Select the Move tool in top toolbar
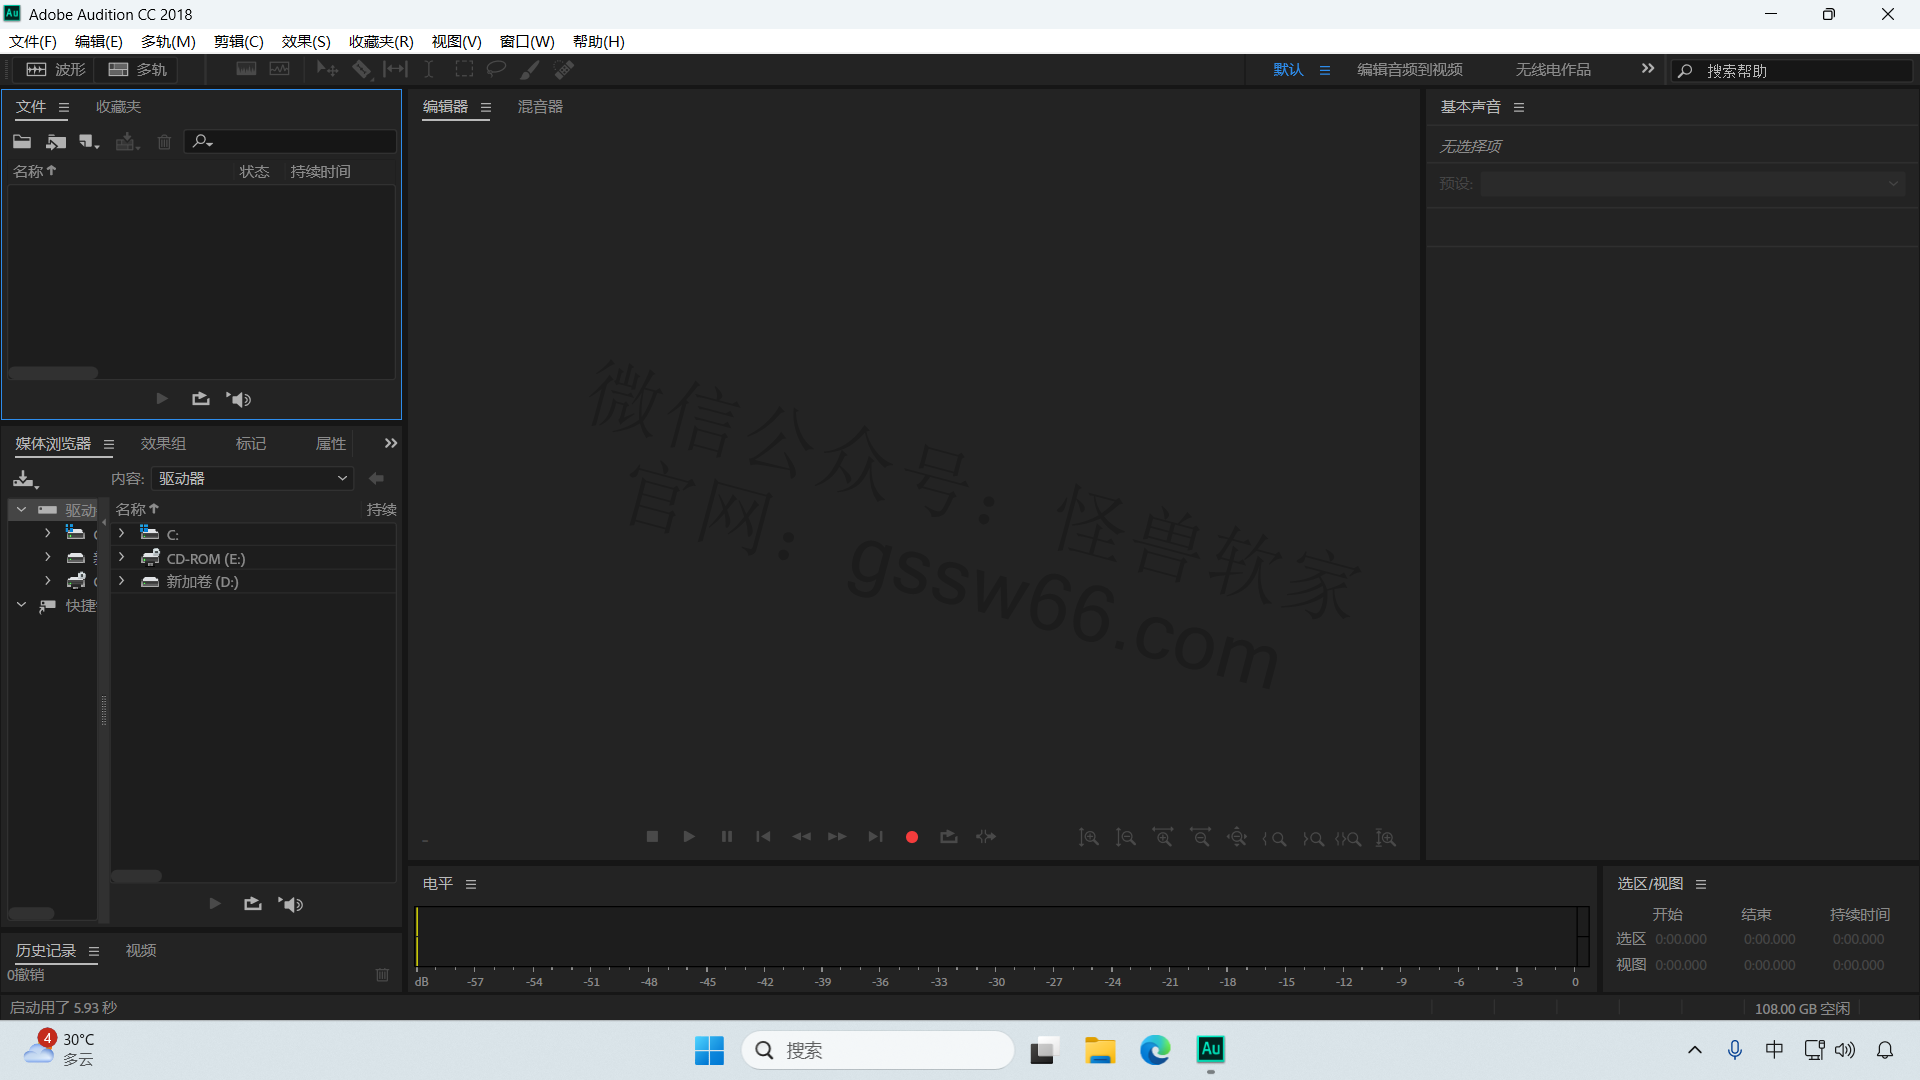Image resolution: width=1920 pixels, height=1080 pixels. point(327,69)
